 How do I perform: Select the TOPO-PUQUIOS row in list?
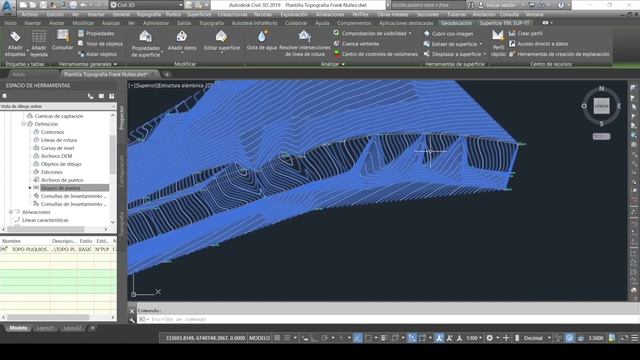(x=58, y=249)
